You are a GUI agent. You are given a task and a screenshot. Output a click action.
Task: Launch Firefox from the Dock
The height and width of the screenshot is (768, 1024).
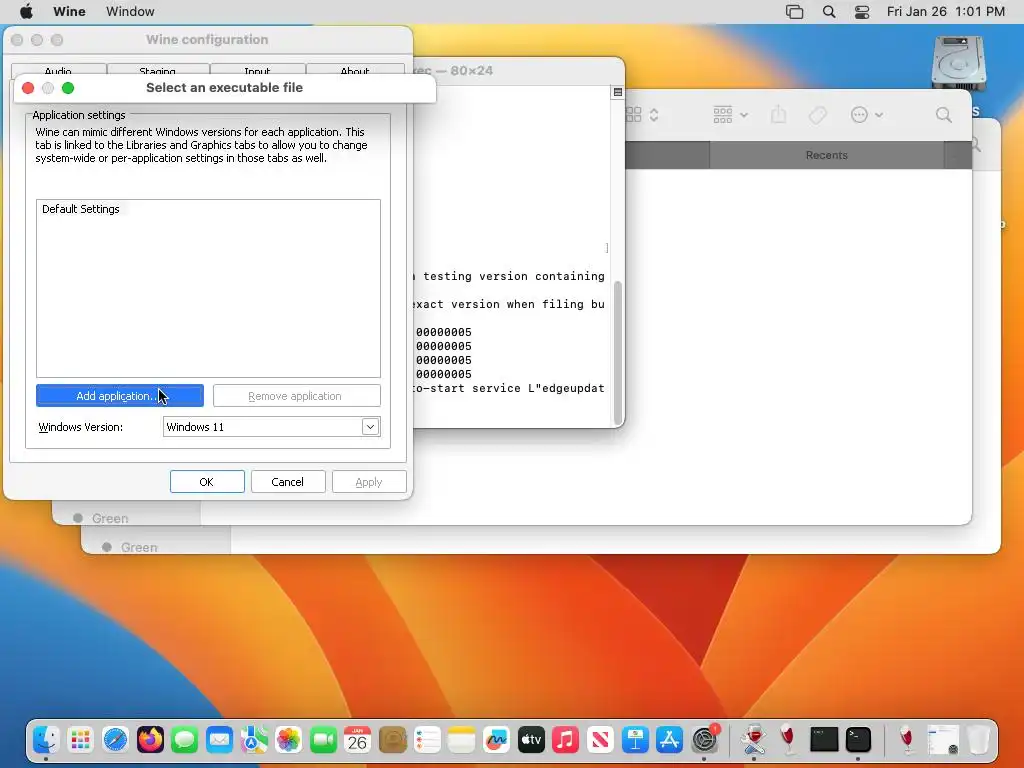[x=150, y=740]
